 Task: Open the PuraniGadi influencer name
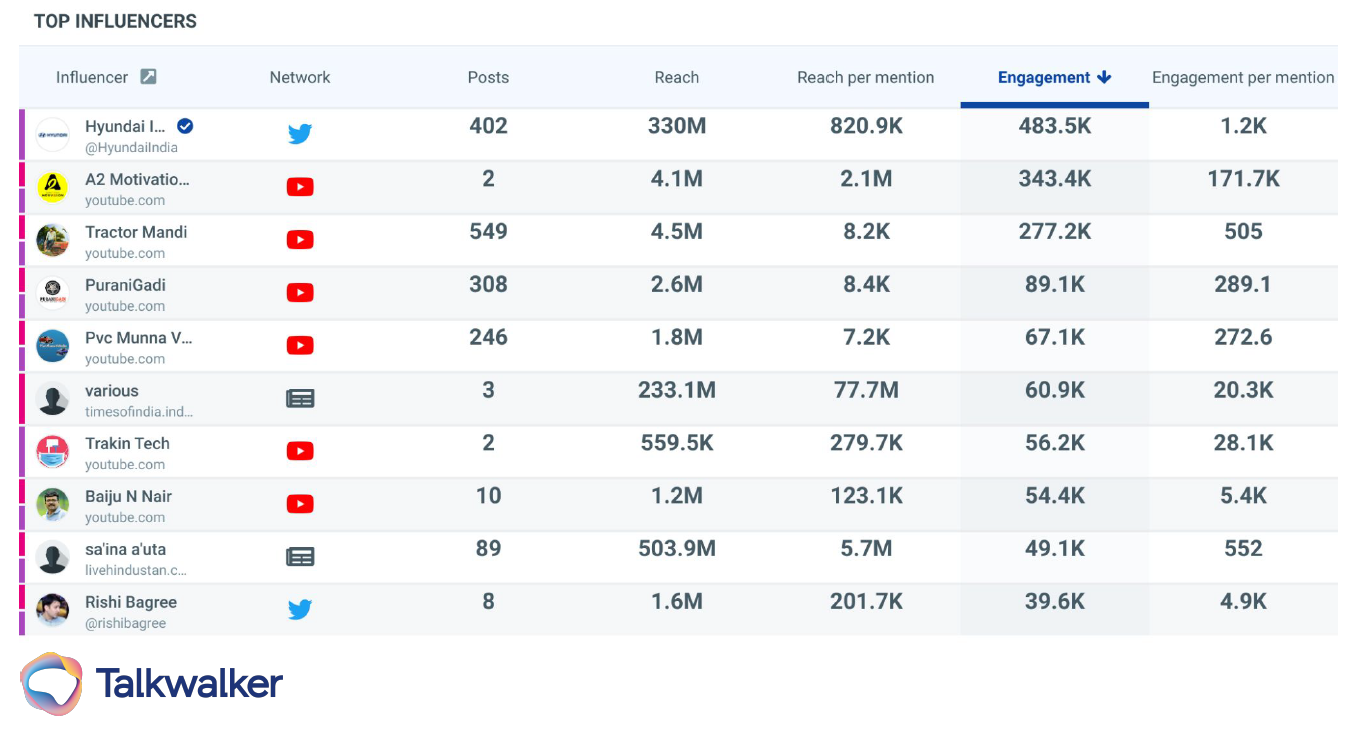(125, 285)
